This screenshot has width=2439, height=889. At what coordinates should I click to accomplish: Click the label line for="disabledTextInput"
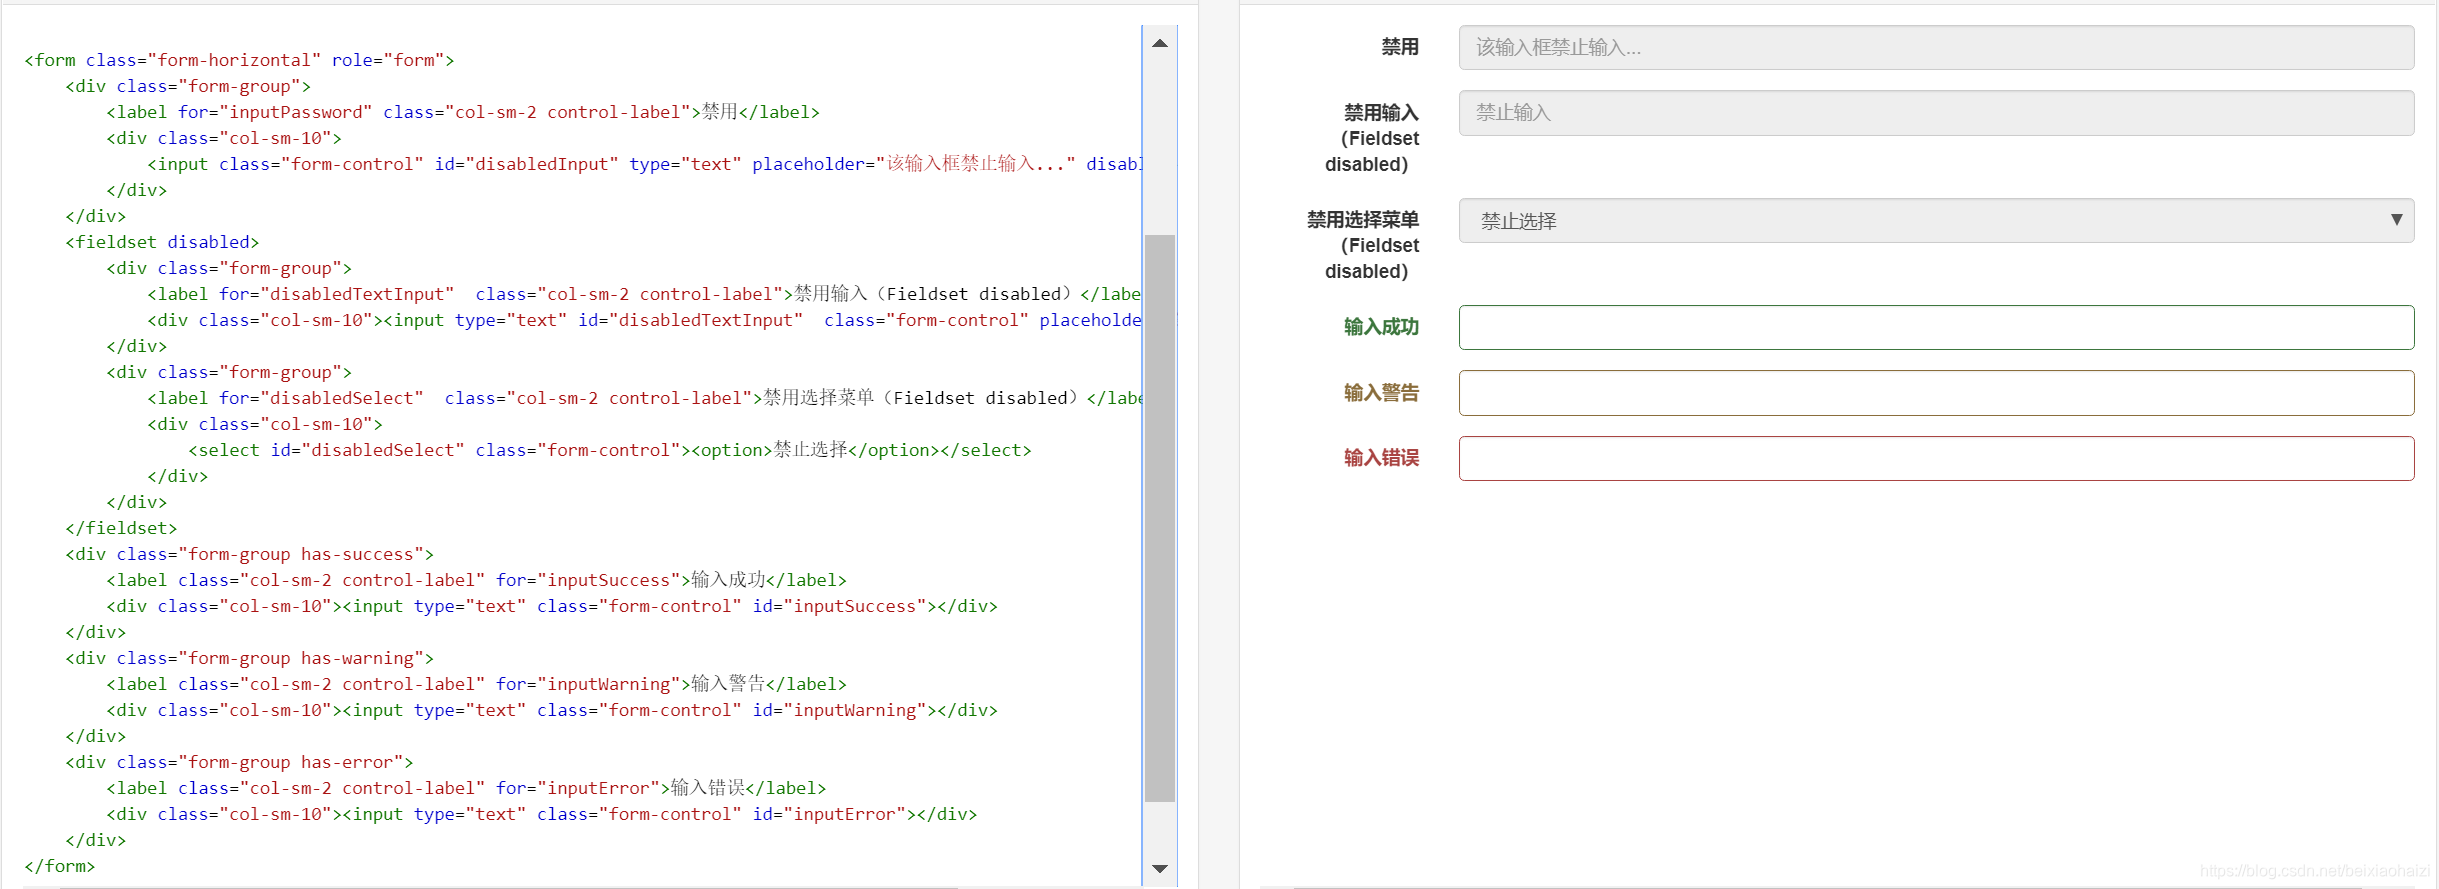(644, 294)
